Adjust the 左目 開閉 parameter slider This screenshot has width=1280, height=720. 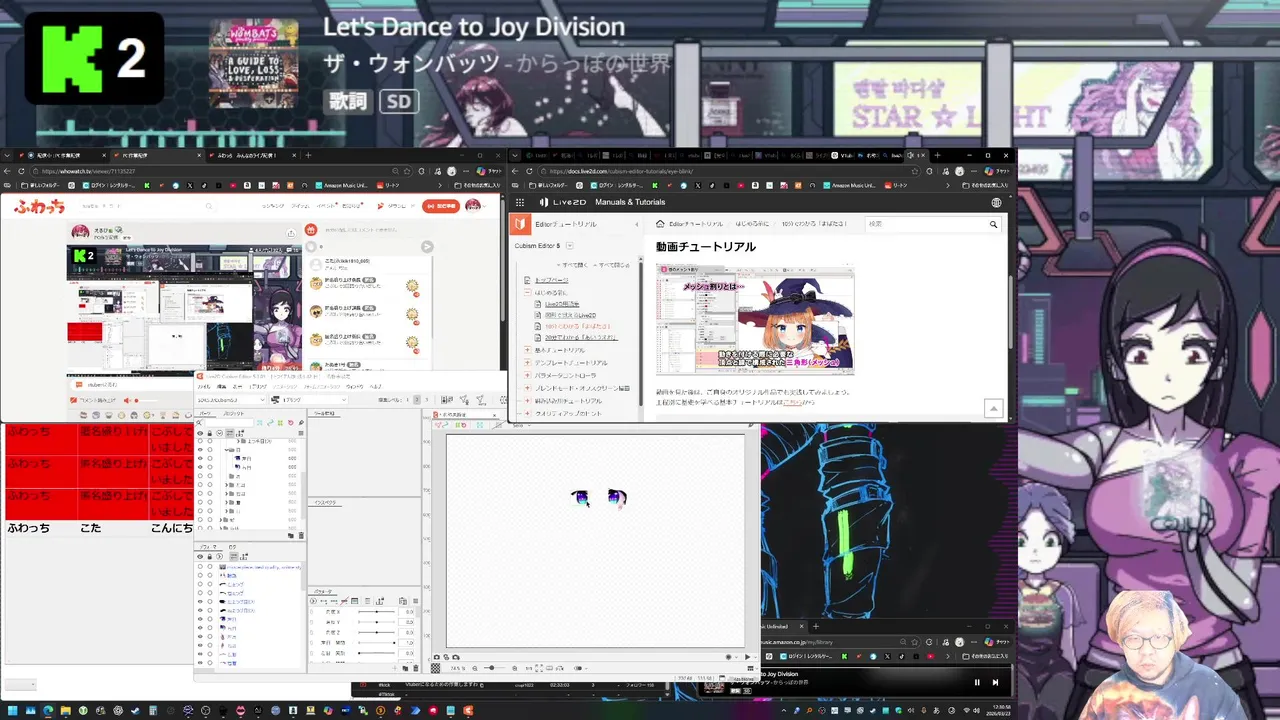point(377,643)
